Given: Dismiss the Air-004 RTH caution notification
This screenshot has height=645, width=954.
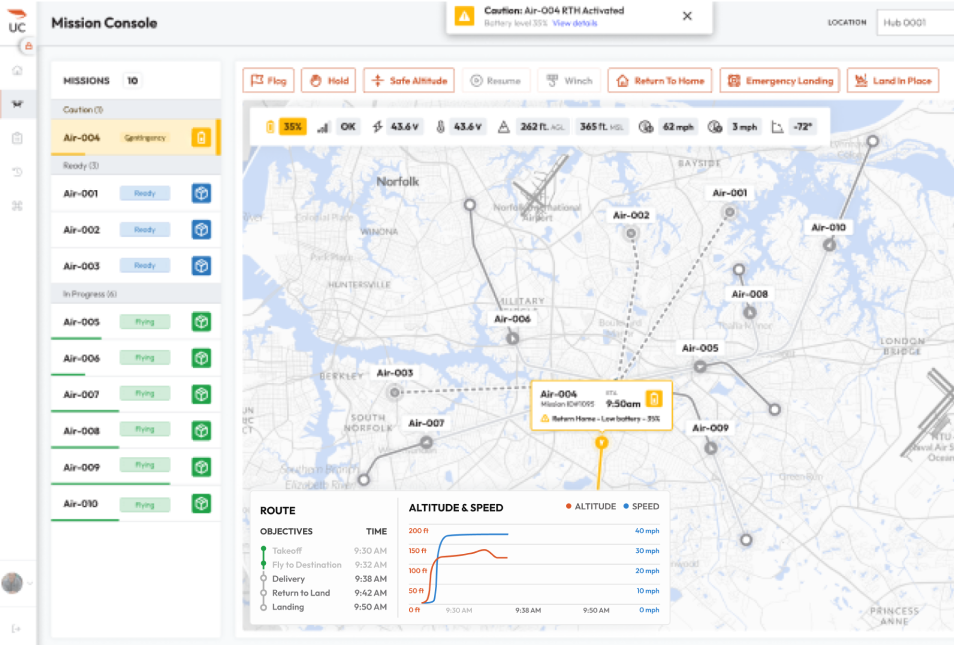Looking at the screenshot, I should tap(687, 16).
